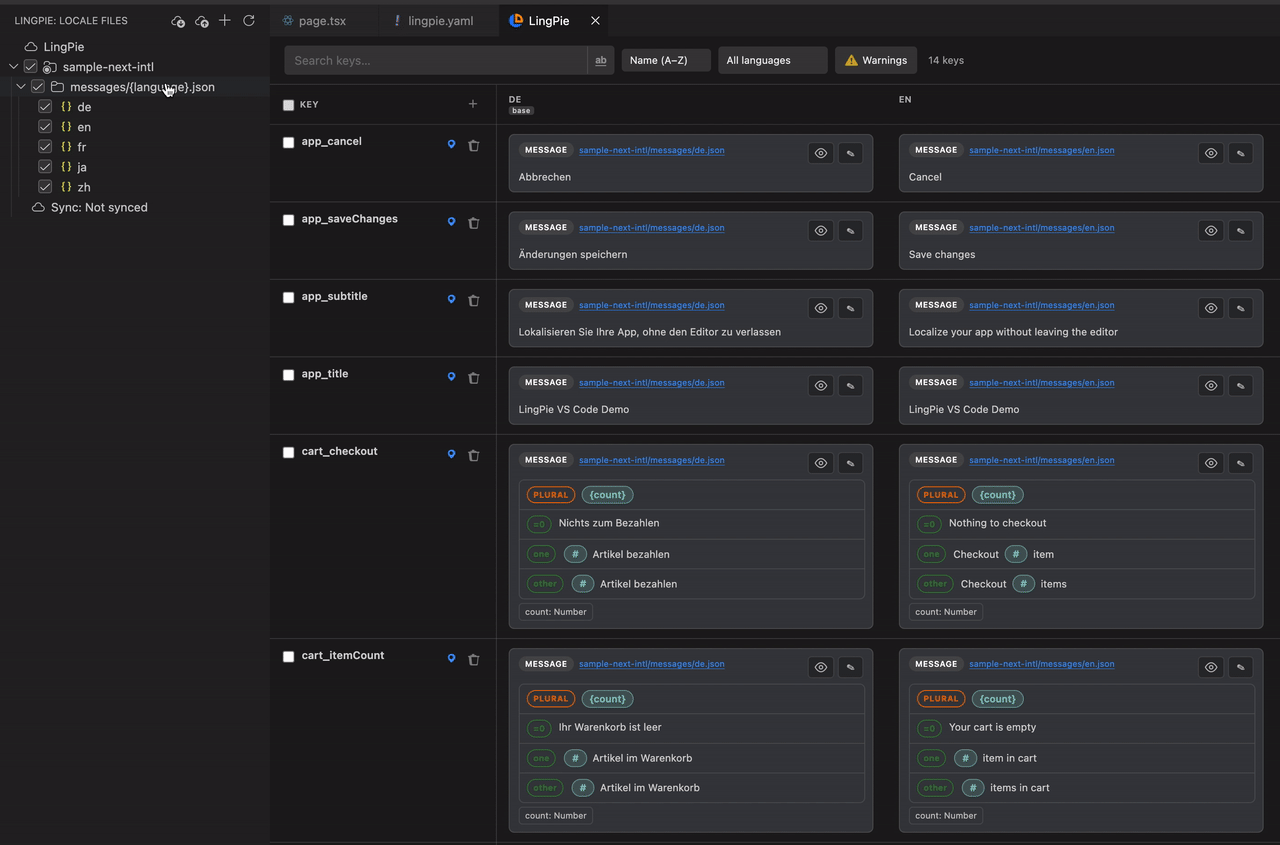The image size is (1280, 845).
Task: Edit the English app_cancel message
Action: tap(1240, 153)
